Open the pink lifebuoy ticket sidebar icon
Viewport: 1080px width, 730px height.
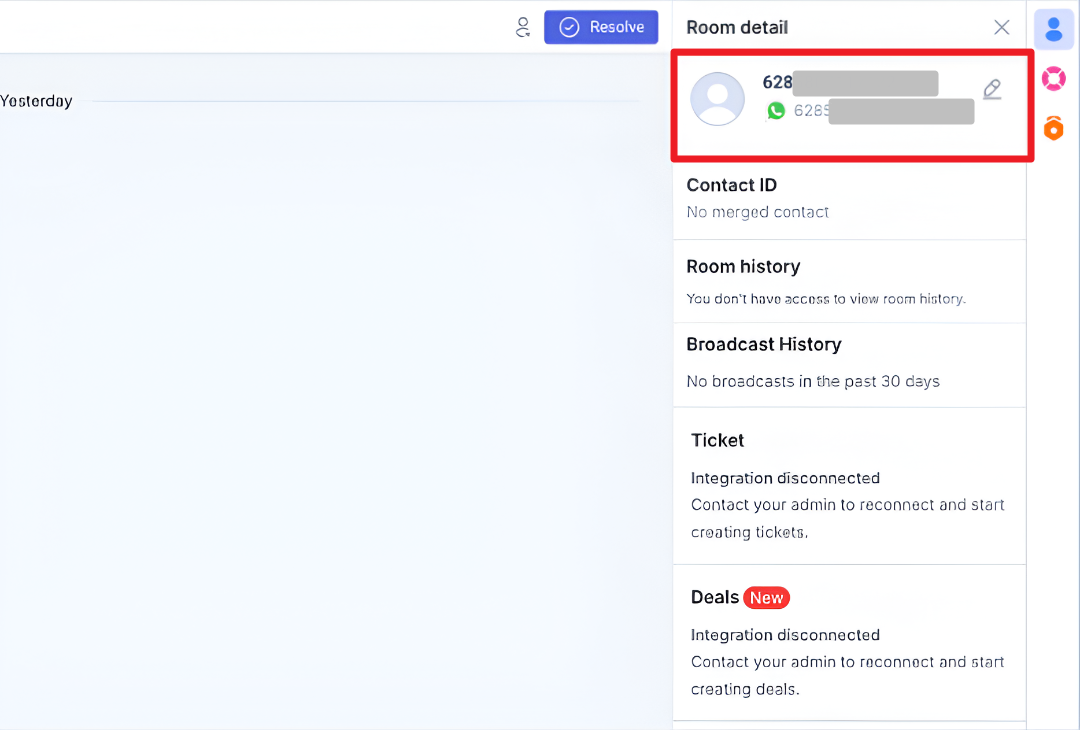coord(1053,78)
